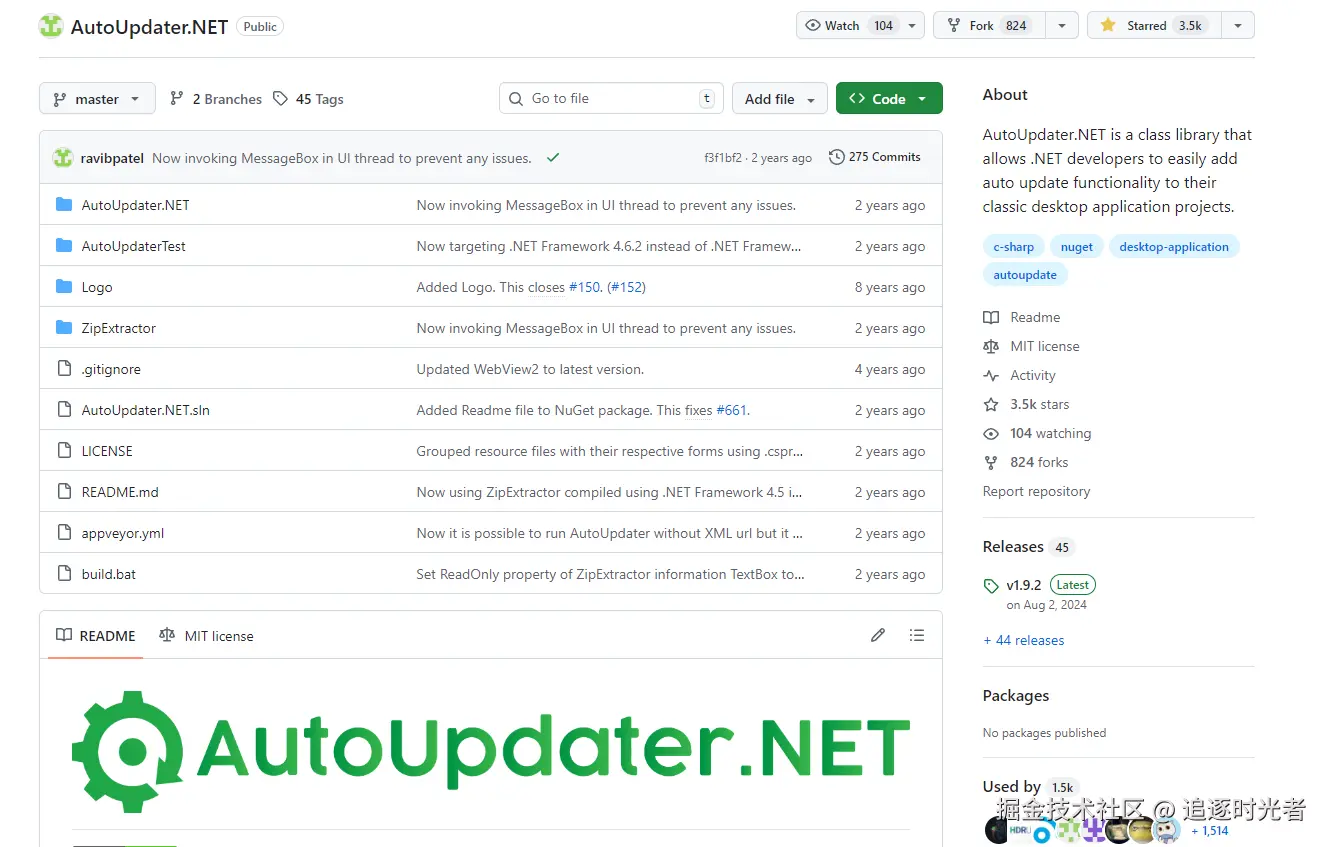Click the .gitignore file icon
1330x847 pixels.
[64, 369]
